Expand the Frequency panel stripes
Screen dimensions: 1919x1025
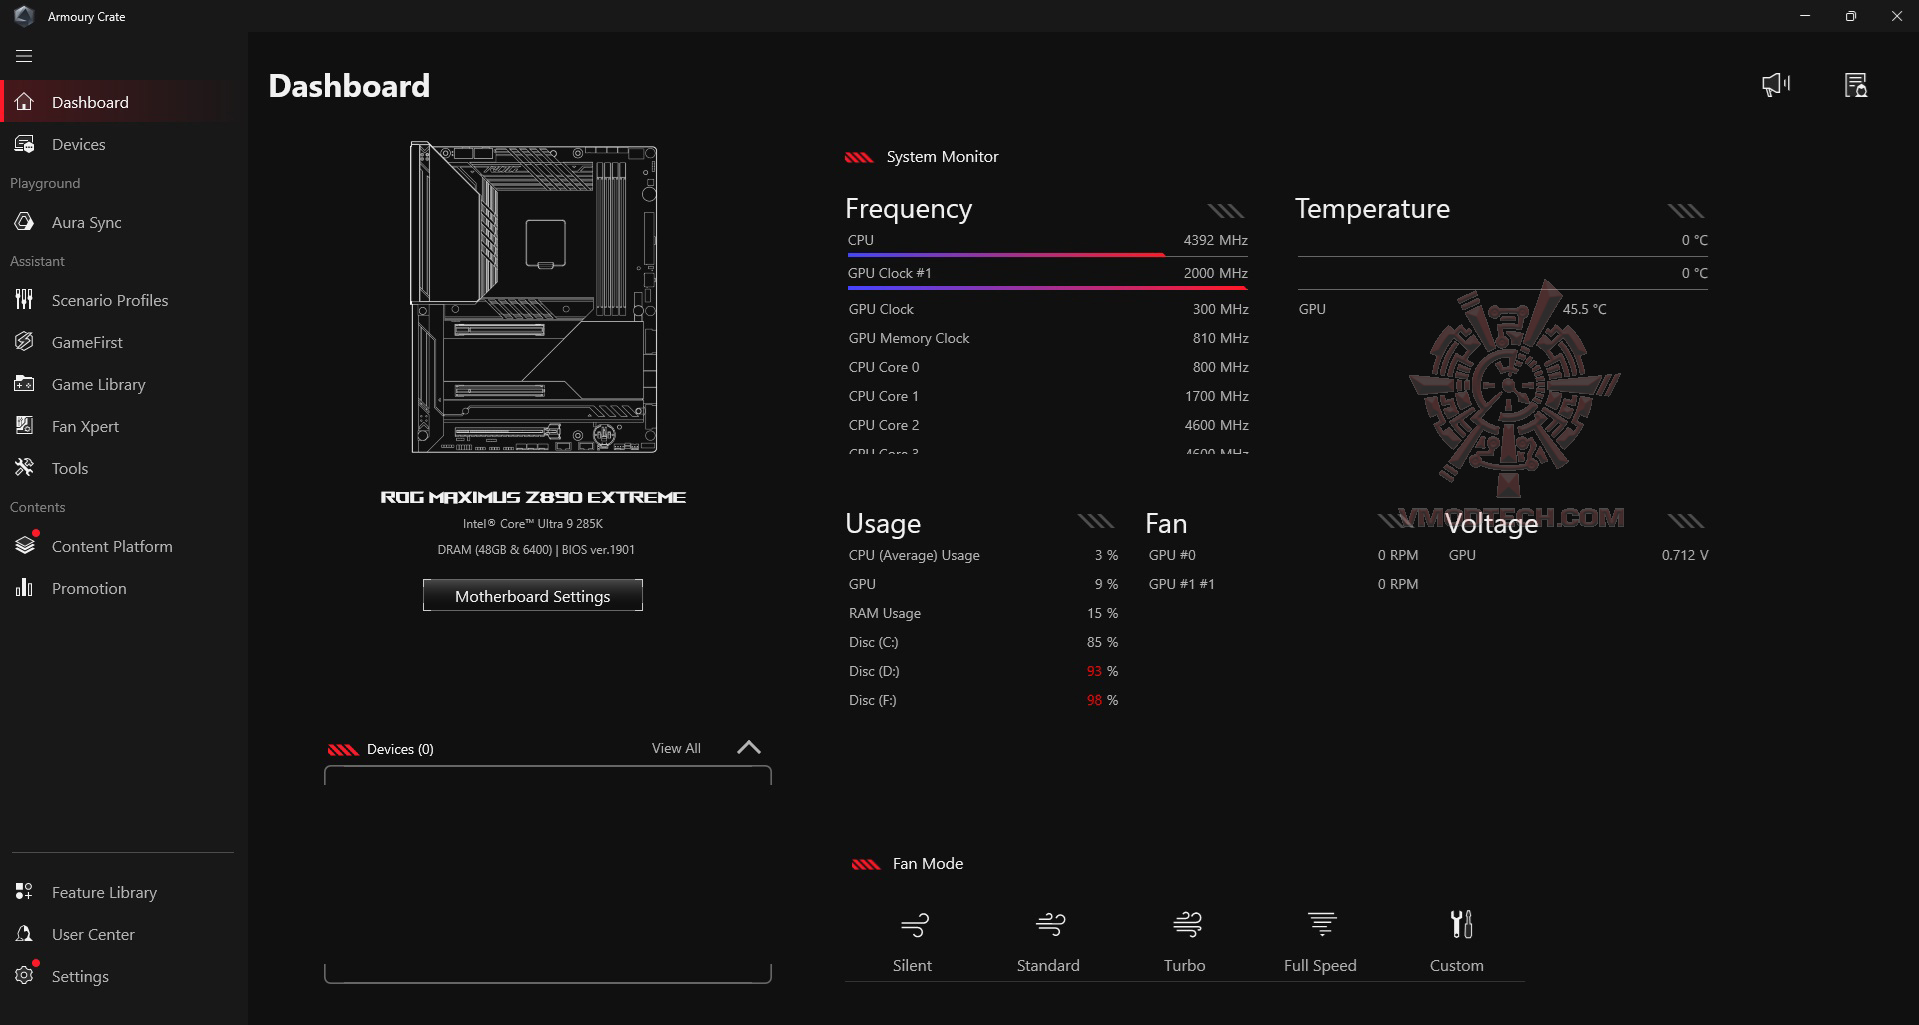[x=1225, y=210]
